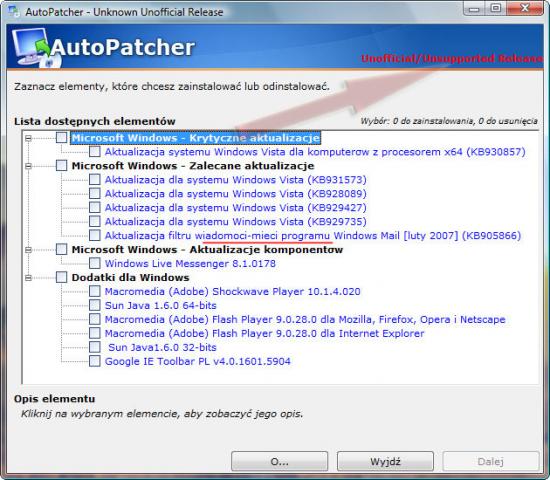Tick the Flash Player for Internet Explorer checkbox
550x480 pixels.
tap(95, 333)
